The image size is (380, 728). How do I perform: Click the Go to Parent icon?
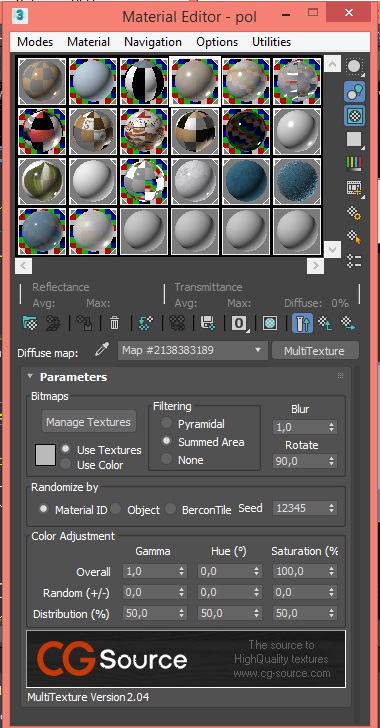(x=327, y=323)
